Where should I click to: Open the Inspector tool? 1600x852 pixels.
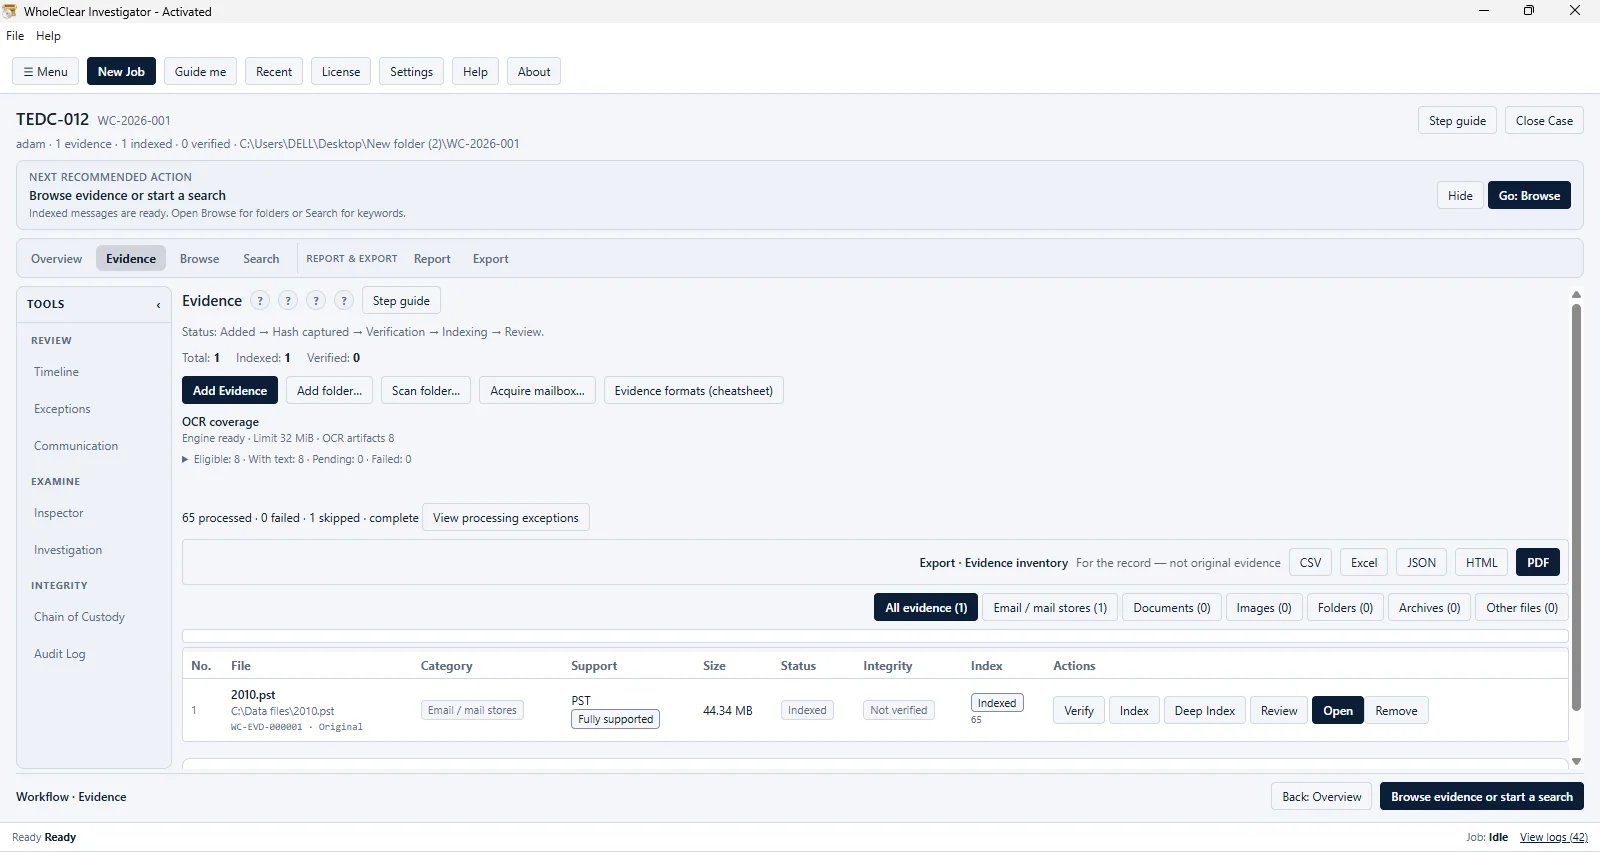[59, 513]
